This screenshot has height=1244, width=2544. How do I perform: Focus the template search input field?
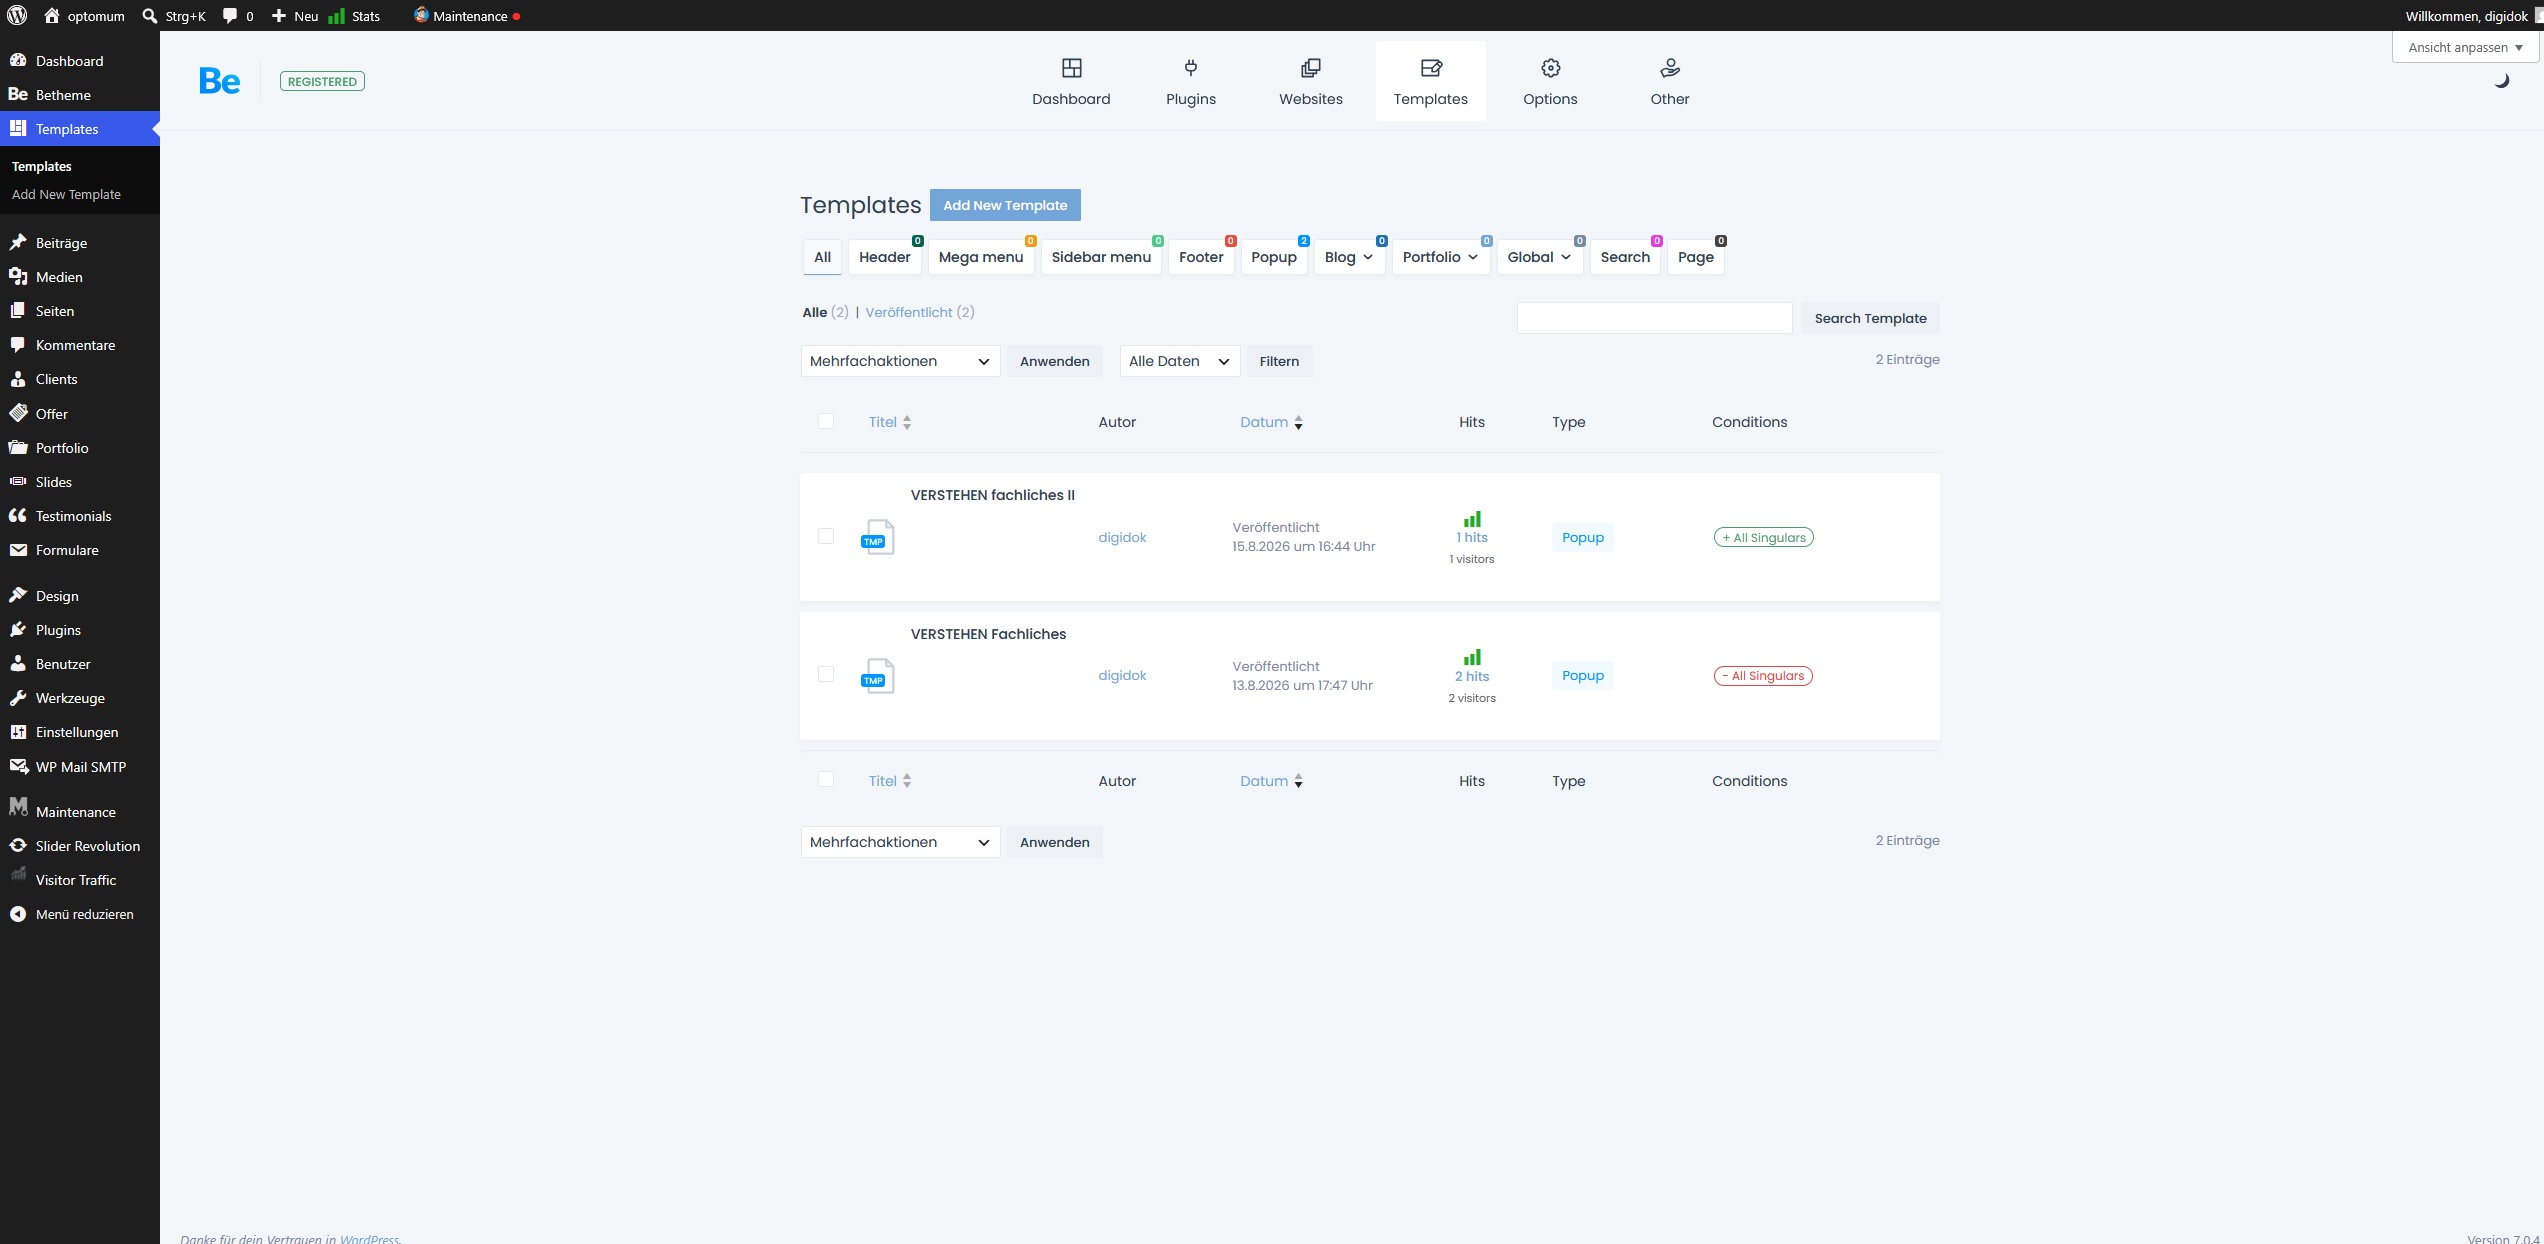tap(1654, 318)
